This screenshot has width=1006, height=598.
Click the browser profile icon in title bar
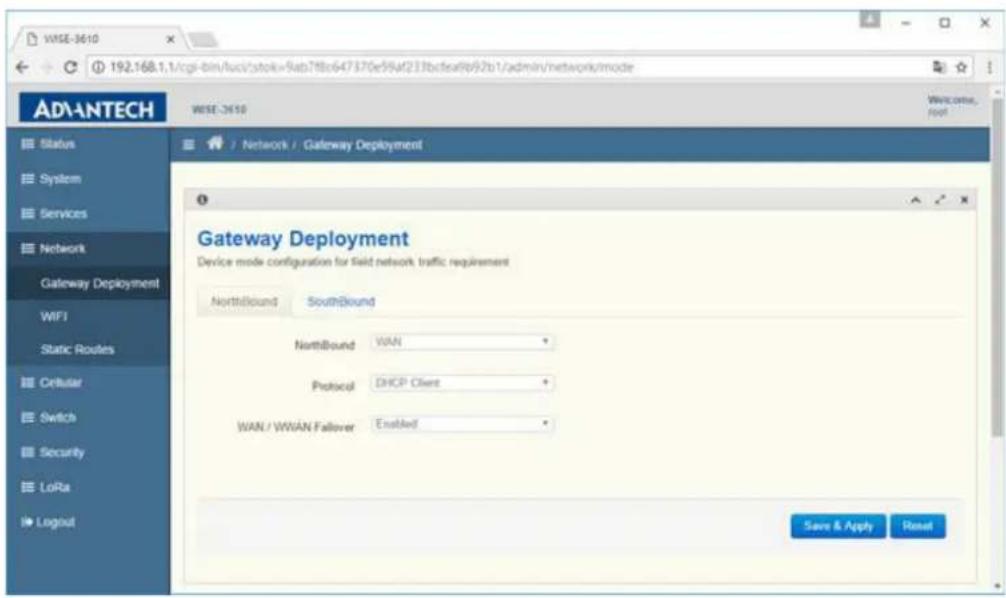870,21
